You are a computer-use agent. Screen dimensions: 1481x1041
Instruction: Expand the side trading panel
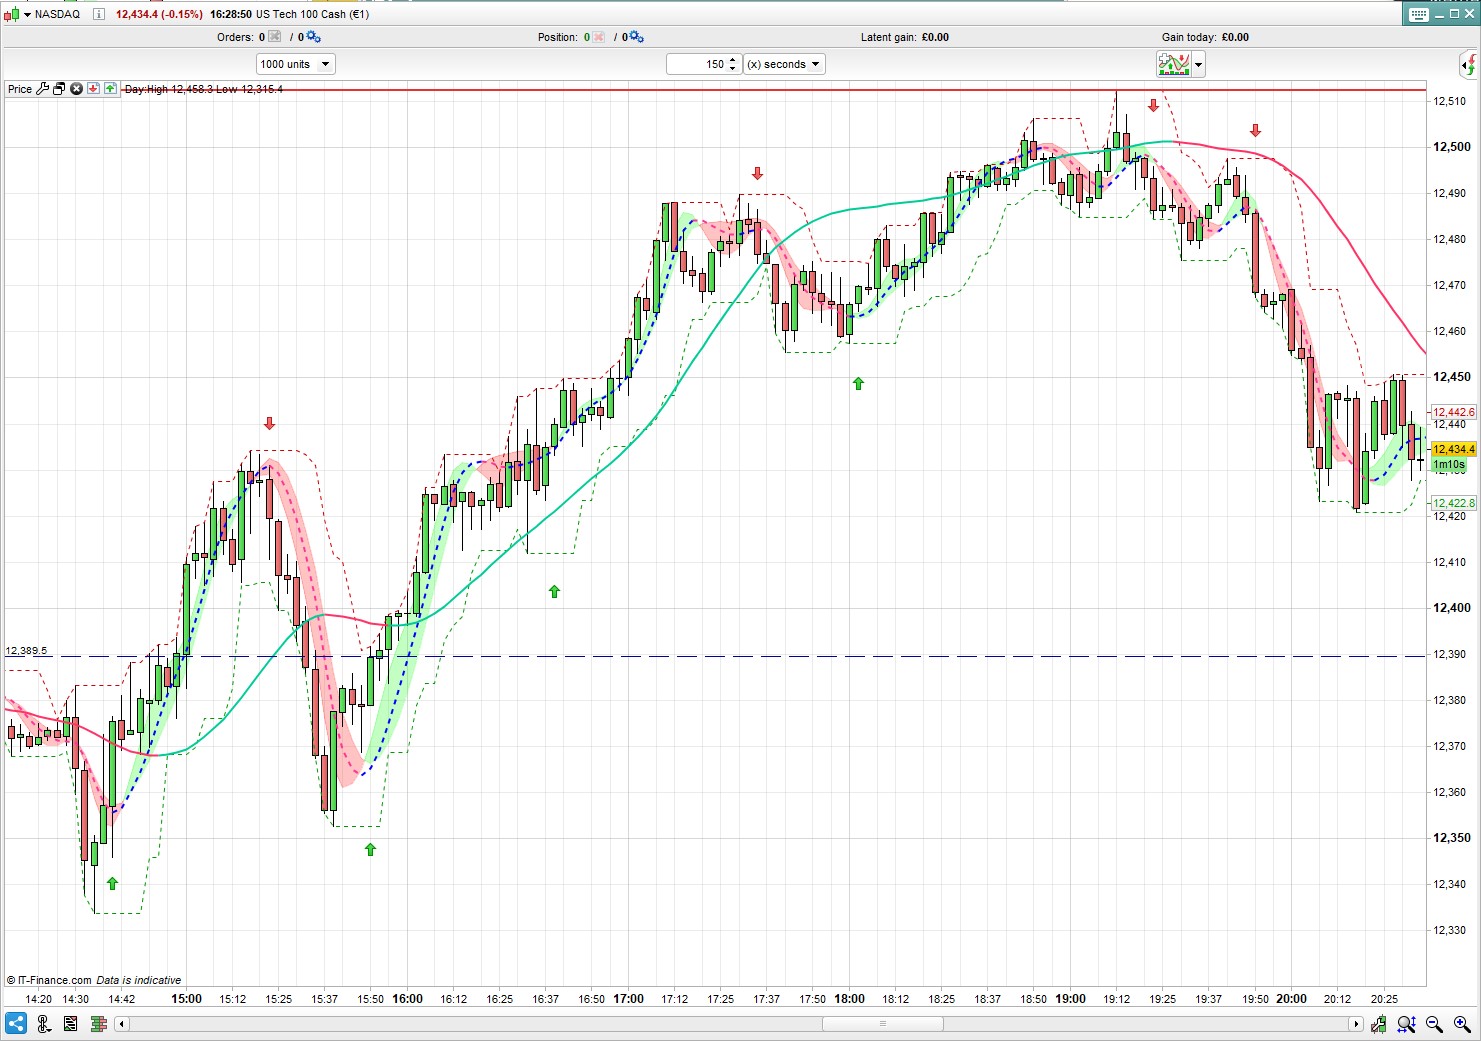pos(1468,66)
